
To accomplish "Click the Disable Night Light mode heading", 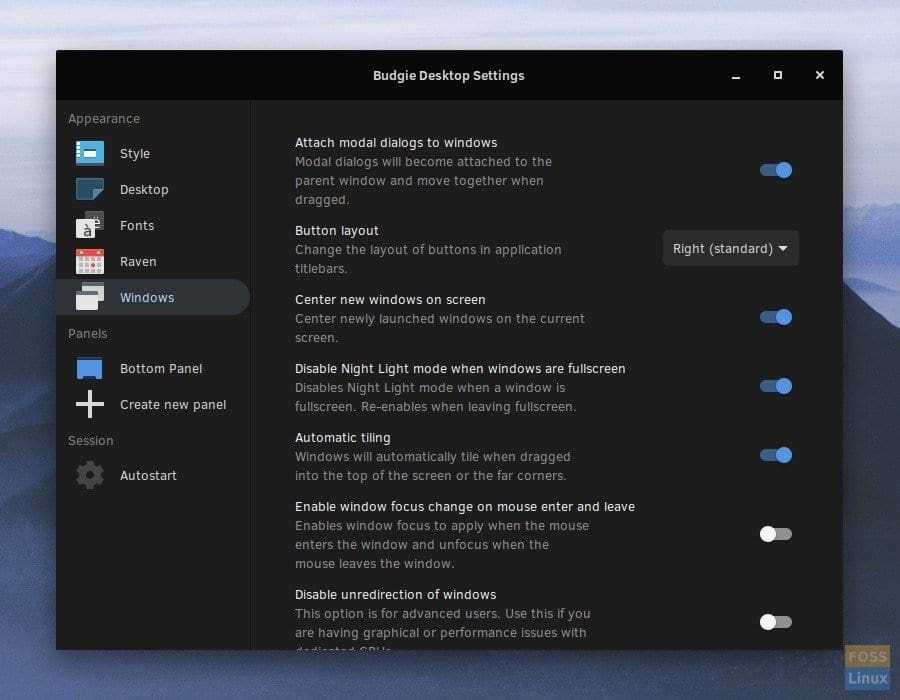I will tap(460, 368).
